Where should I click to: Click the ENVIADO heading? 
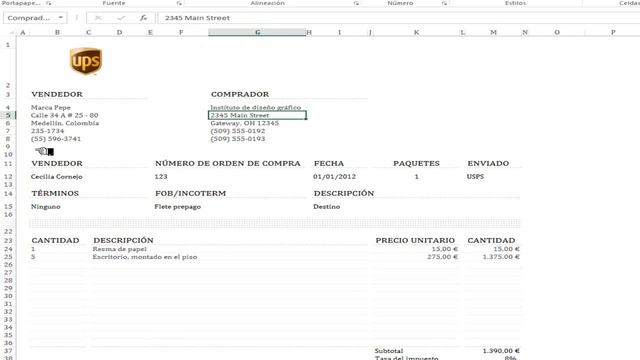point(488,163)
